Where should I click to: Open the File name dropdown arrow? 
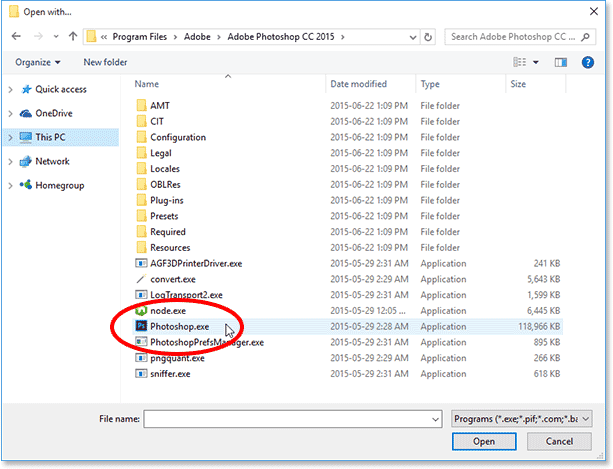pos(436,419)
